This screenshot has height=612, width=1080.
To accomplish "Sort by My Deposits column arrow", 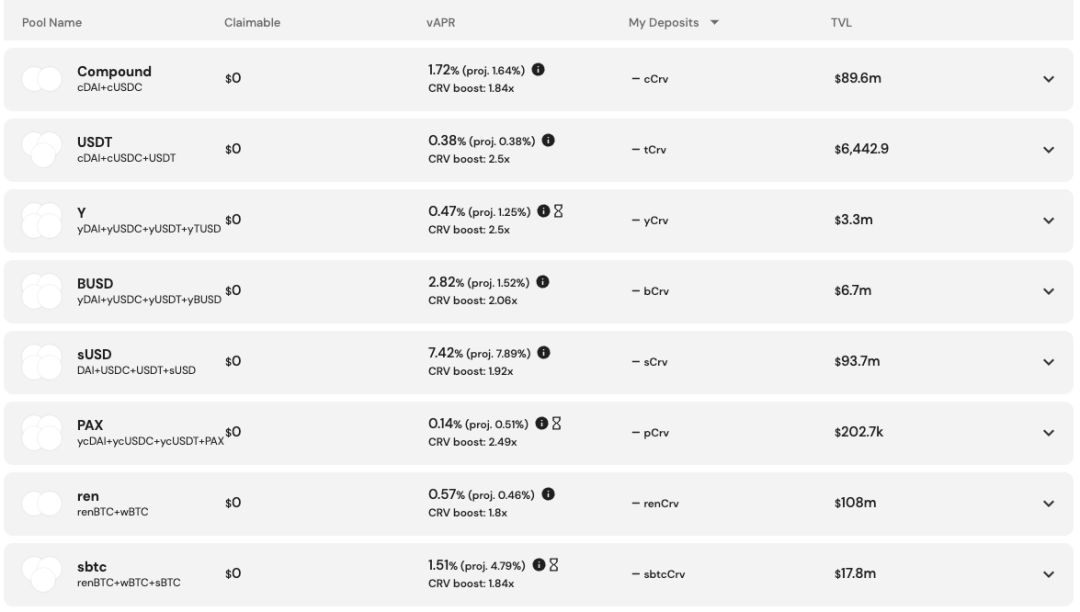I will [x=714, y=23].
